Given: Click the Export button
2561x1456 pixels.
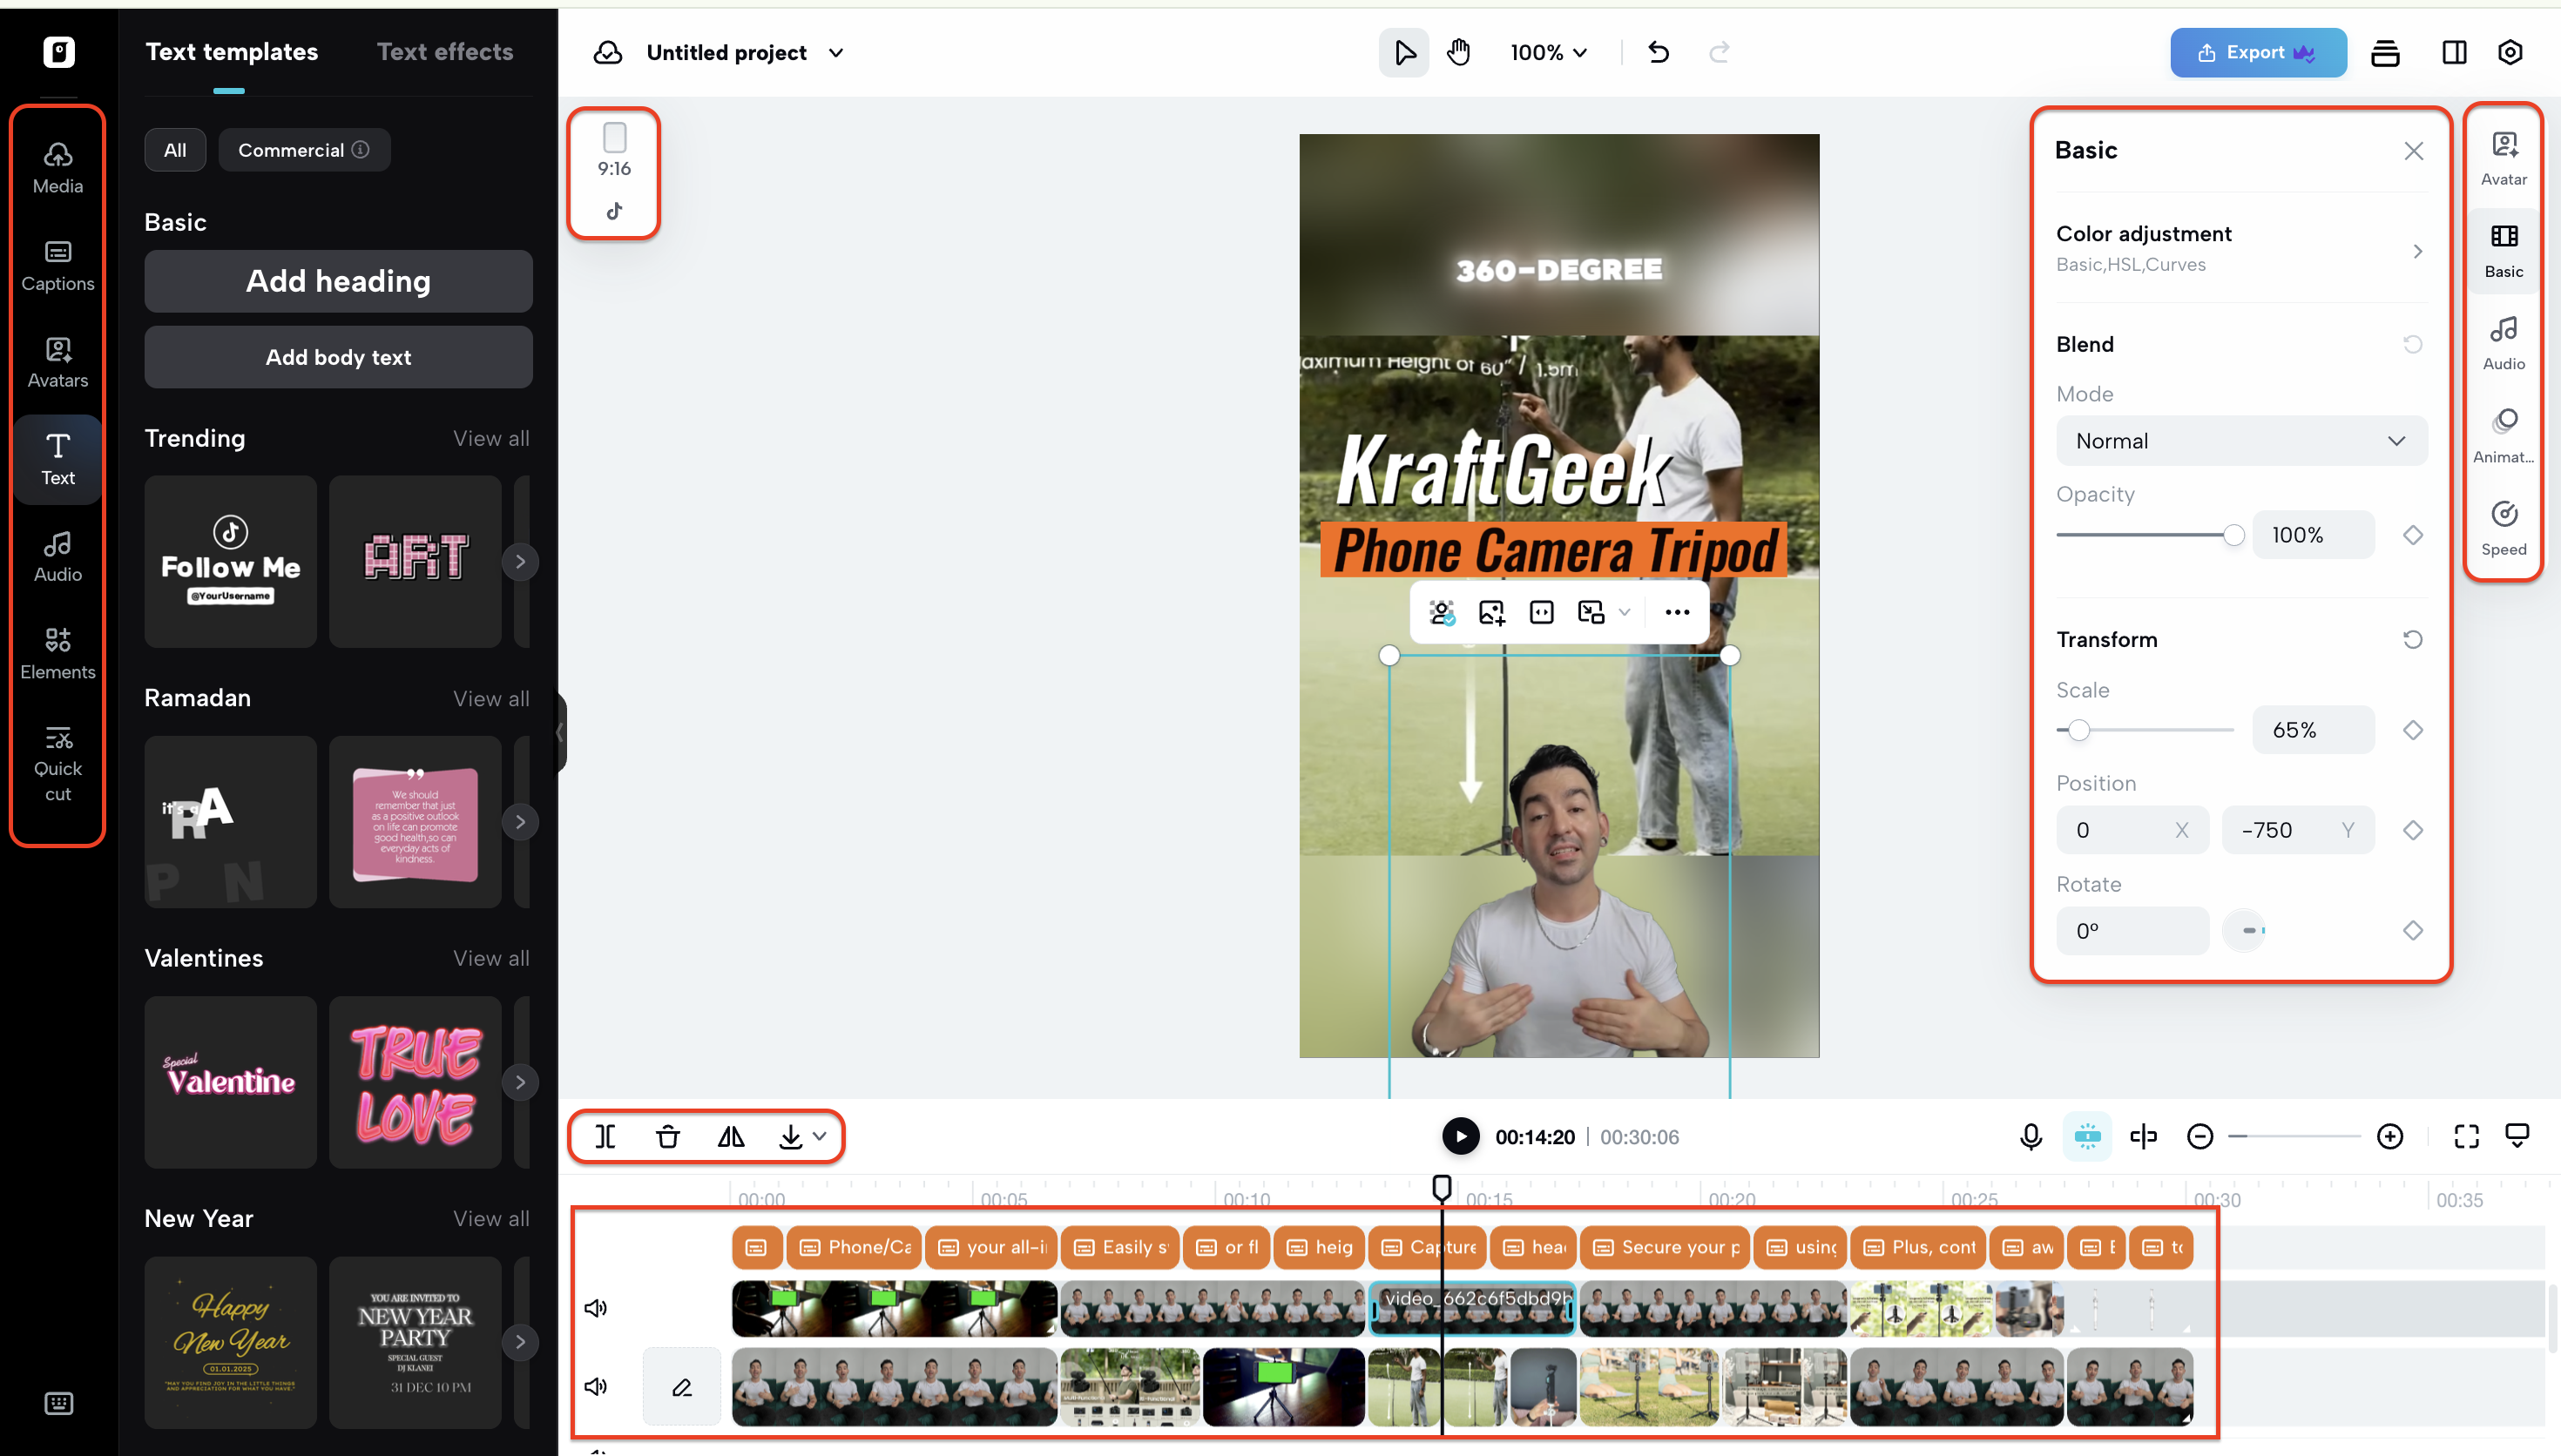Looking at the screenshot, I should (x=2258, y=52).
